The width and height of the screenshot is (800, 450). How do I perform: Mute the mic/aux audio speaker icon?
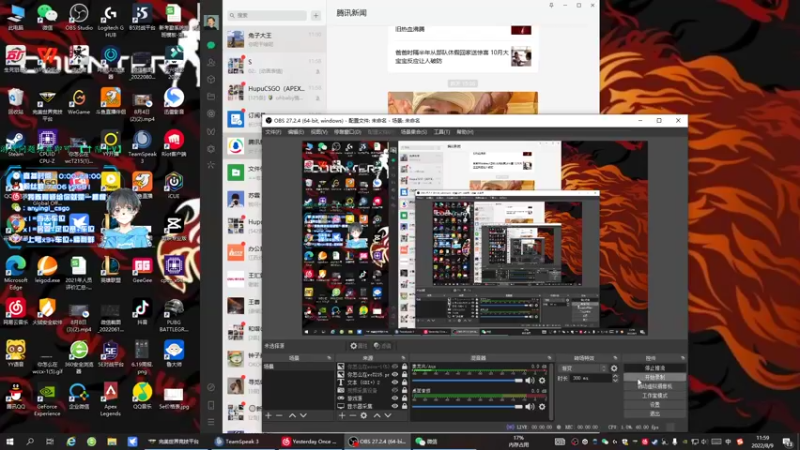[530, 380]
